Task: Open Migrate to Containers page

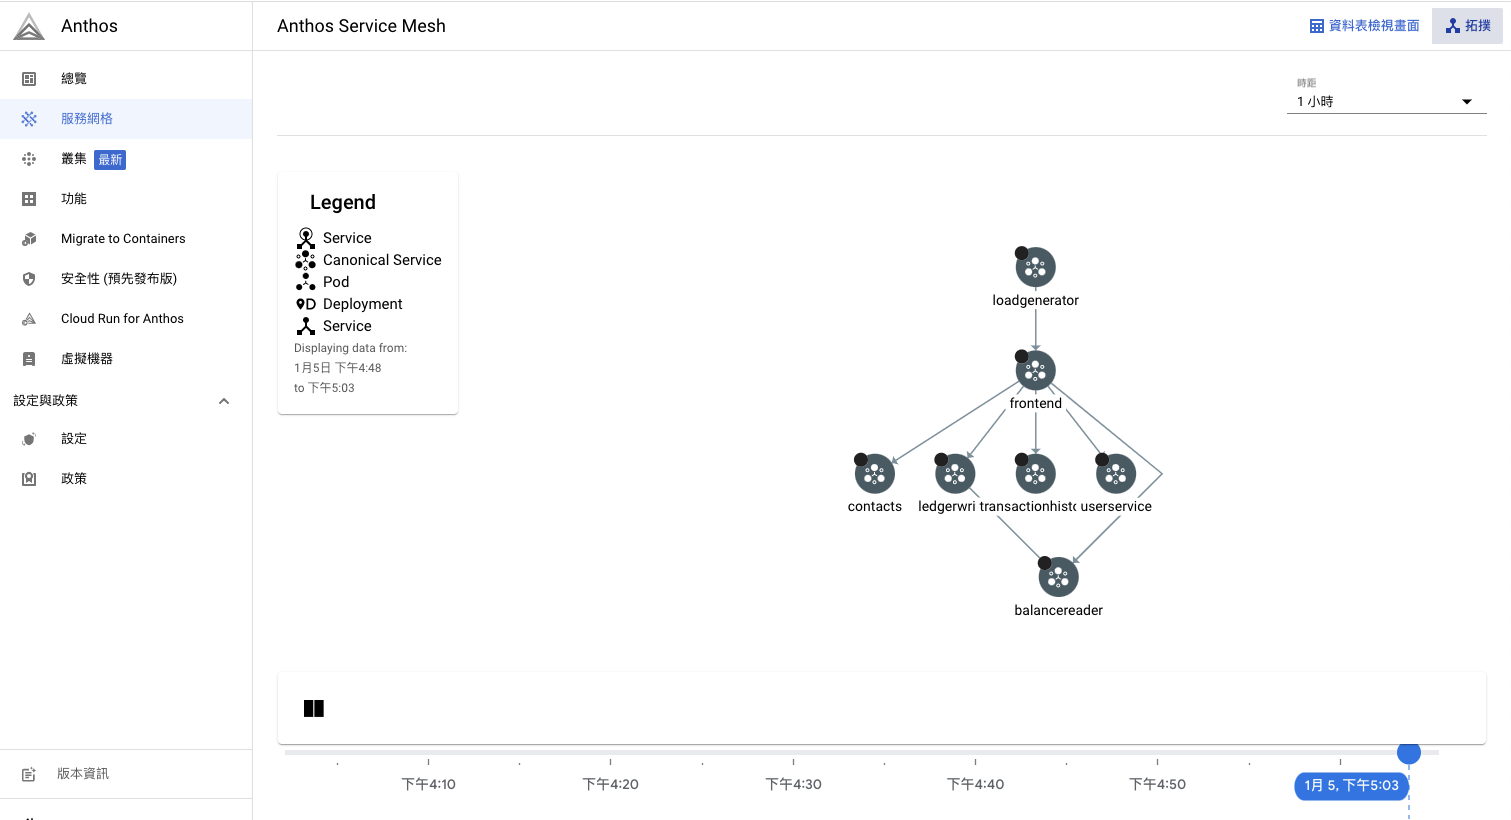Action: (123, 239)
